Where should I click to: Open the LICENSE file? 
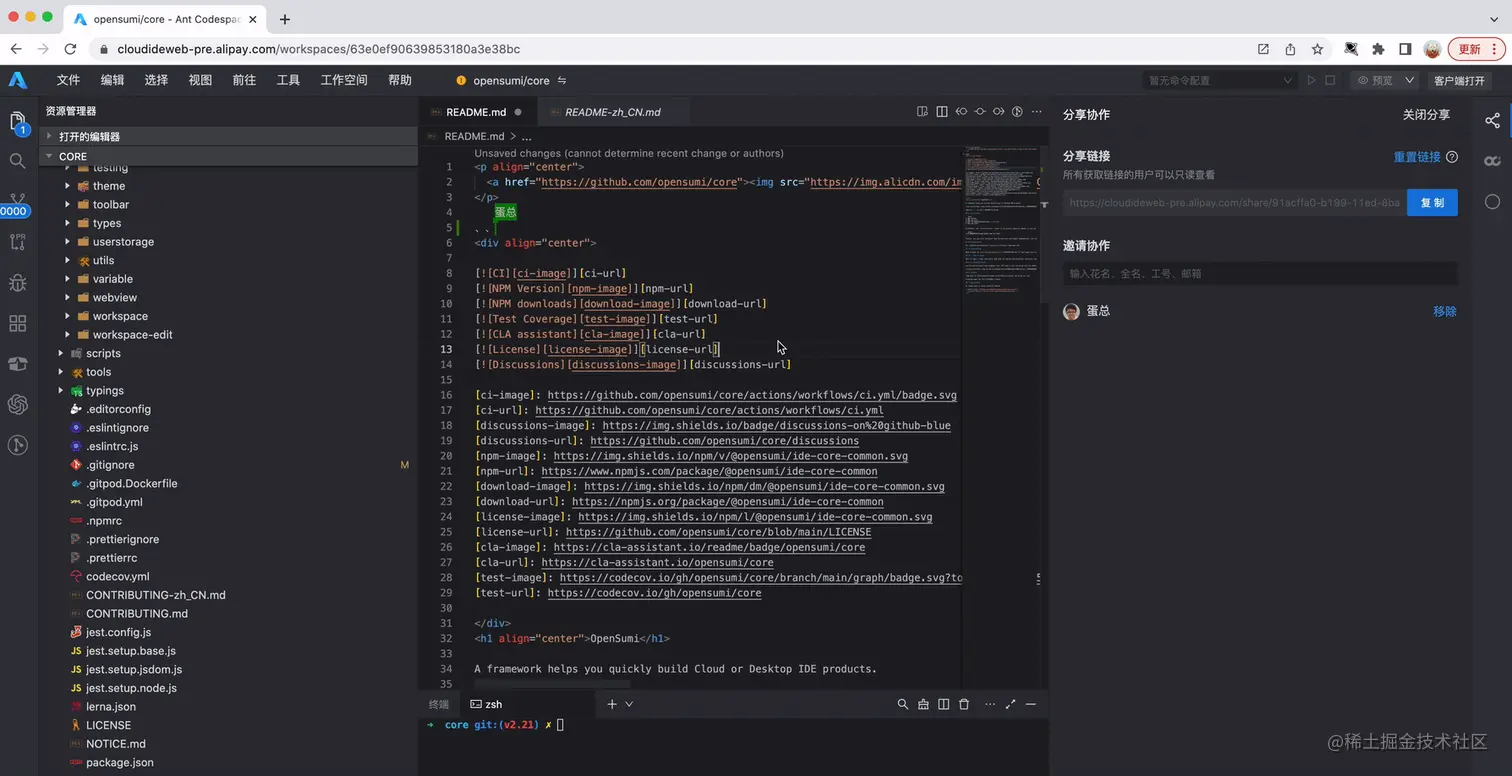tap(108, 725)
